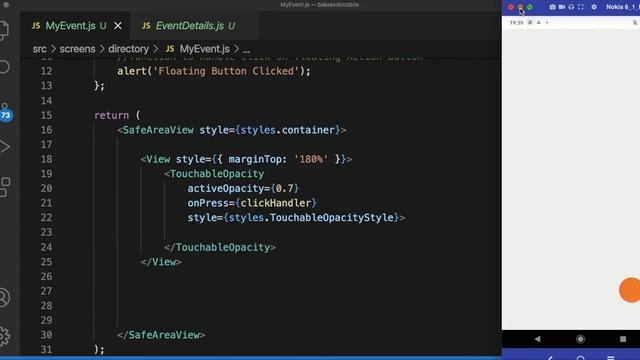
Task: Start screen recording with emulator video icon
Action: click(x=562, y=7)
